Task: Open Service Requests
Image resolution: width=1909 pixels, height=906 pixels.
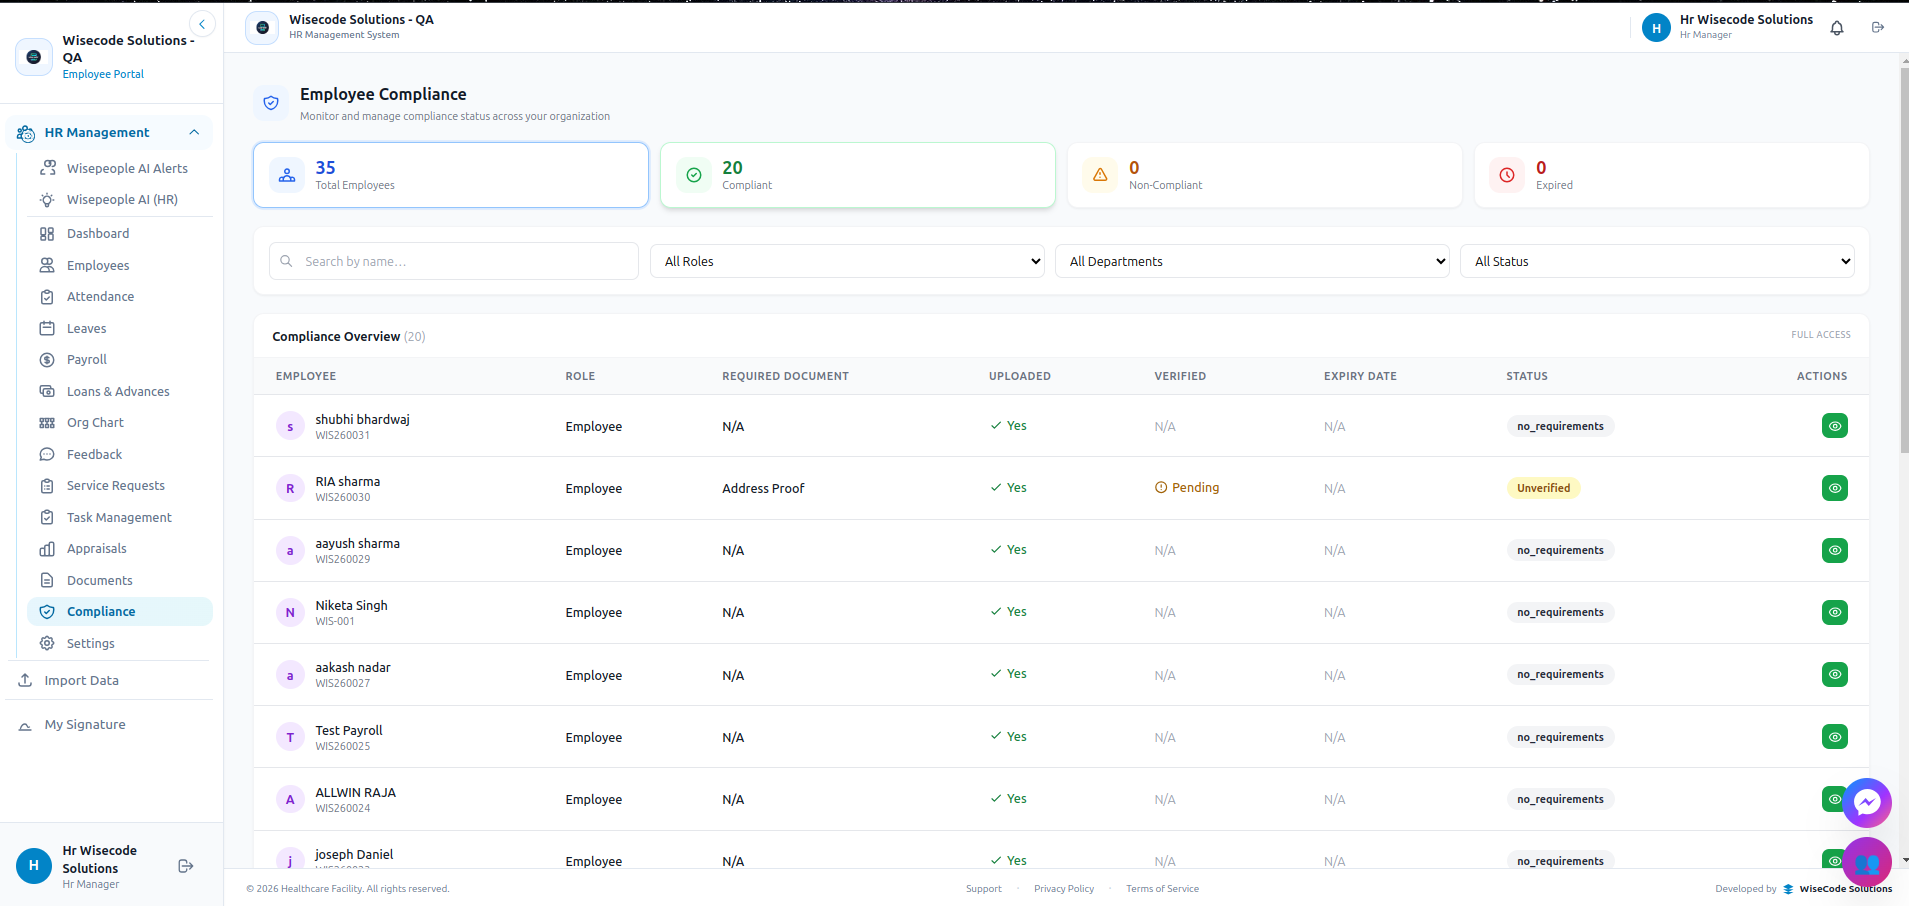Action: coord(120,485)
